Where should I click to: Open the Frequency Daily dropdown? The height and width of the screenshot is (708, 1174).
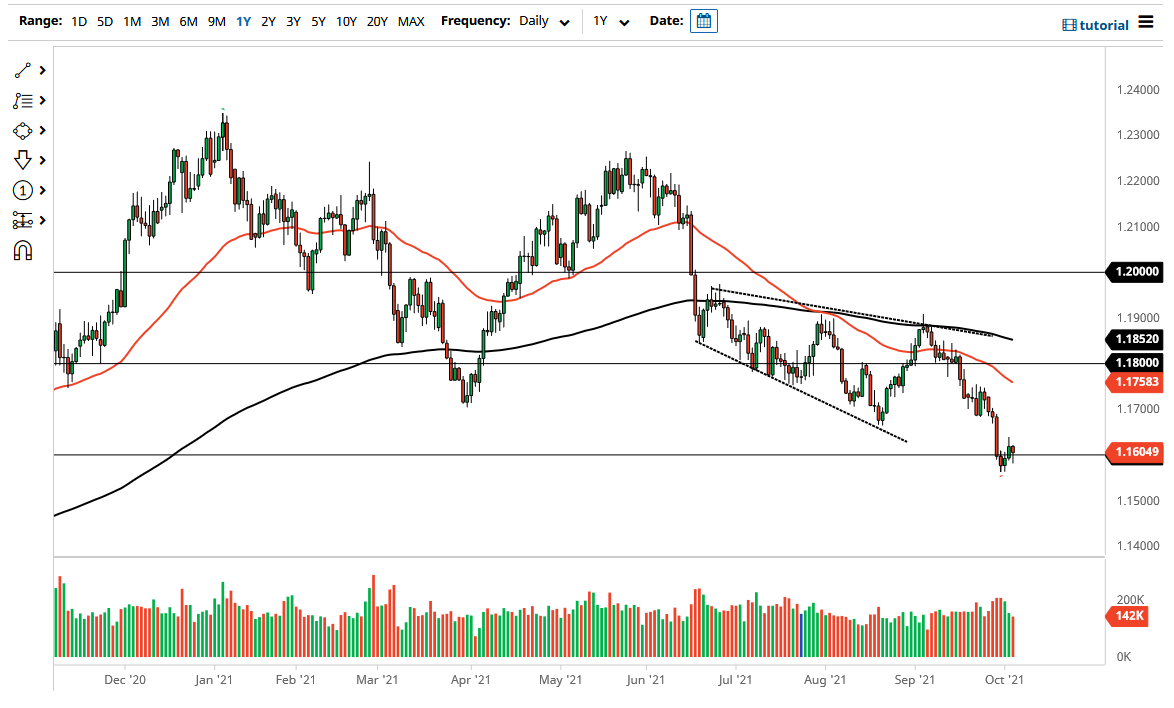544,21
